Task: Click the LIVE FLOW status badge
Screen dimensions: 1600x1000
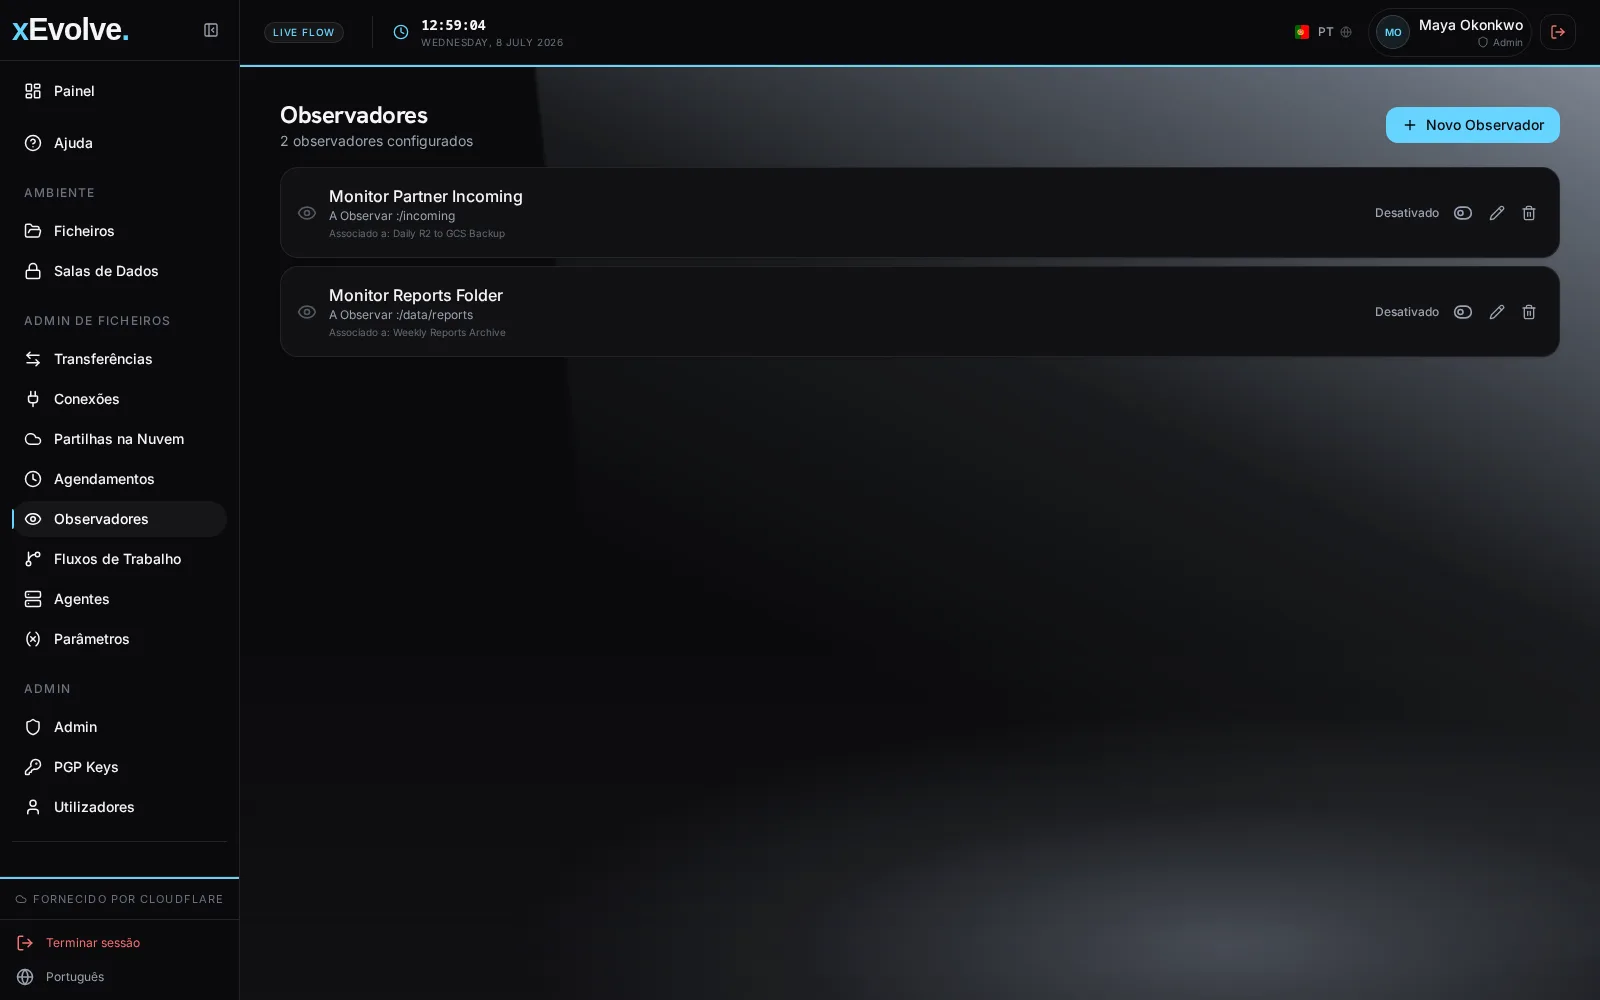Action: (304, 32)
